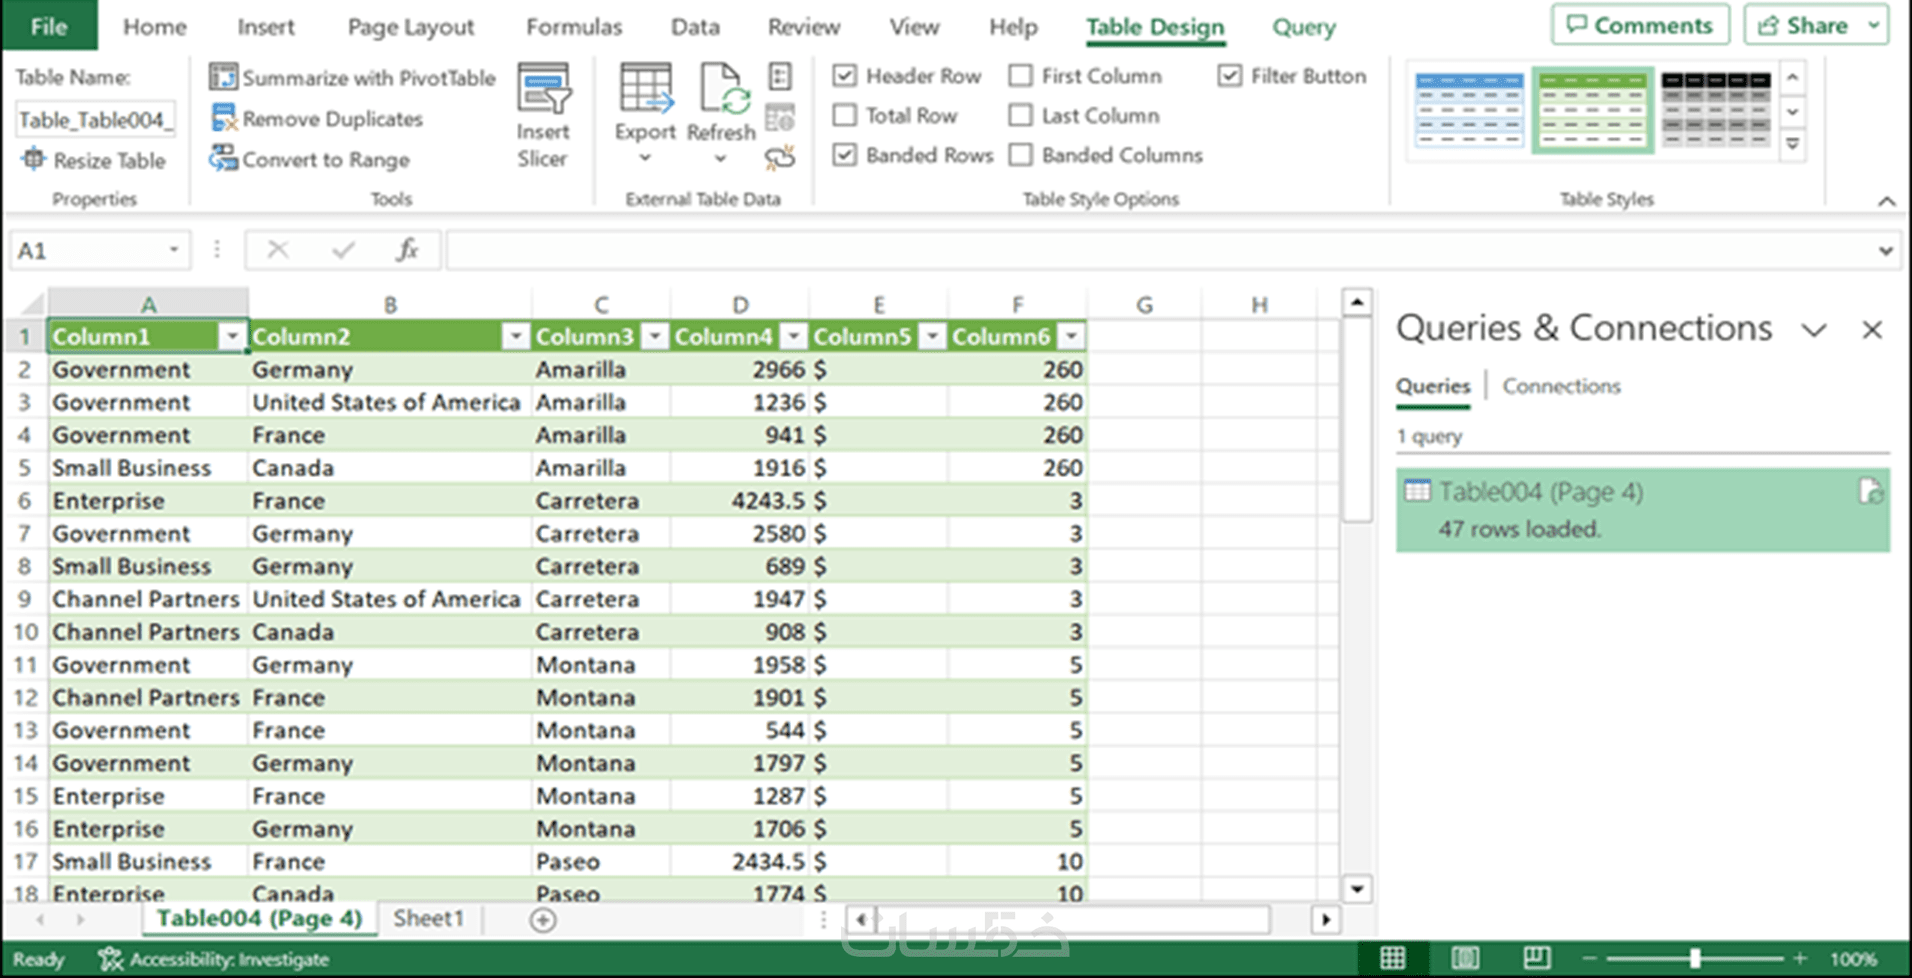Open the Page Layout ribbon tab

point(411,27)
